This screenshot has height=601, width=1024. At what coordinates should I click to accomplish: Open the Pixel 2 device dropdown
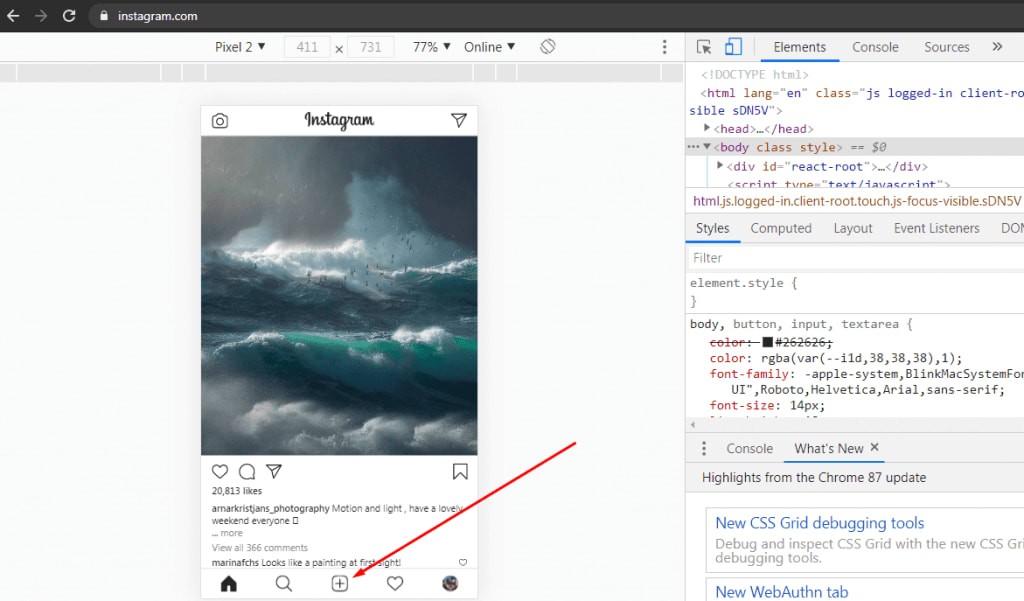coord(240,47)
